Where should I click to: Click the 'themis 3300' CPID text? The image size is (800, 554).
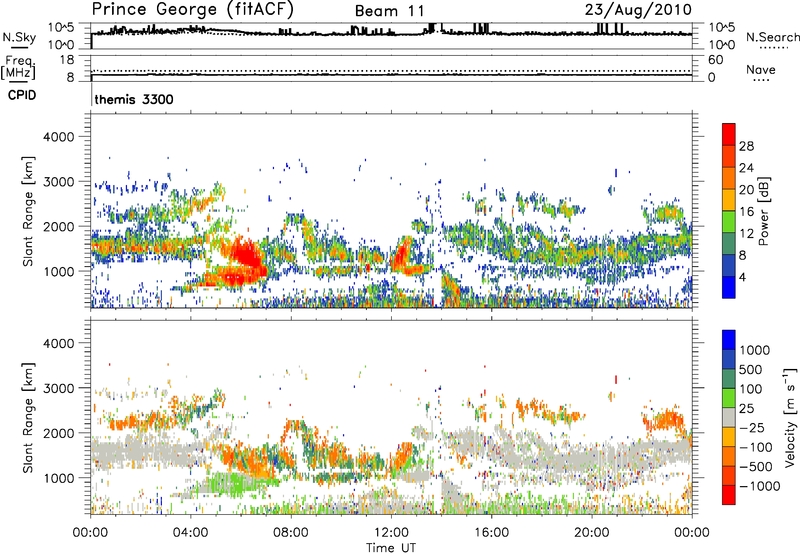click(x=134, y=99)
